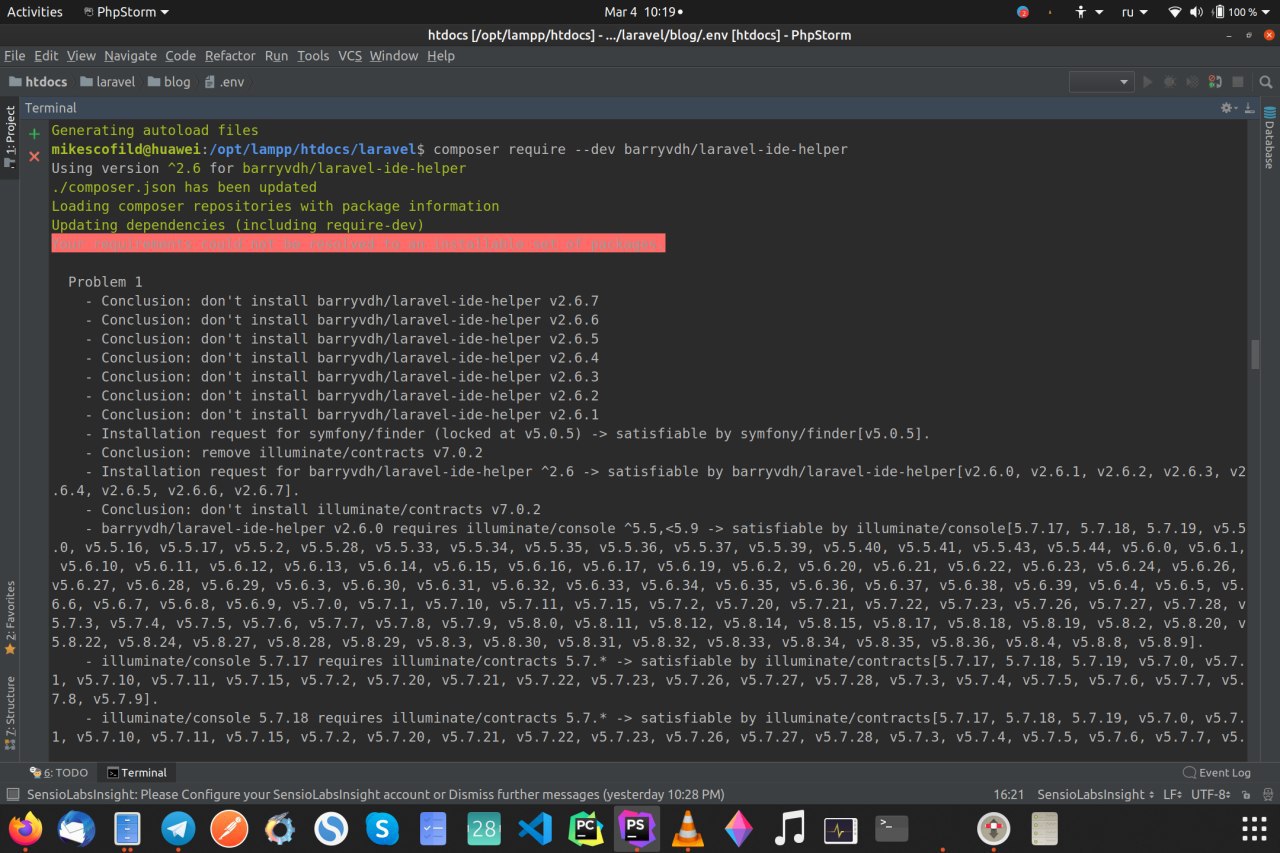Screen dimensions: 1280x853
Task: Open the music player note icon
Action: tap(790, 828)
